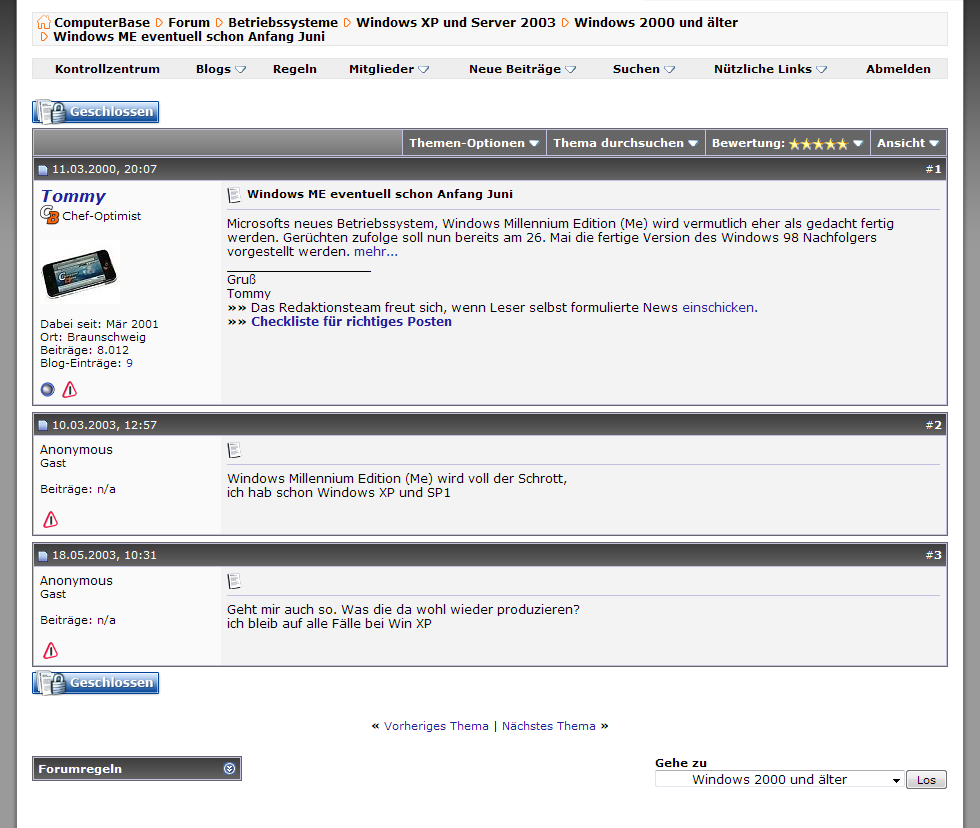The height and width of the screenshot is (828, 980).
Task: Click post number #1 permalink
Action: point(933,169)
